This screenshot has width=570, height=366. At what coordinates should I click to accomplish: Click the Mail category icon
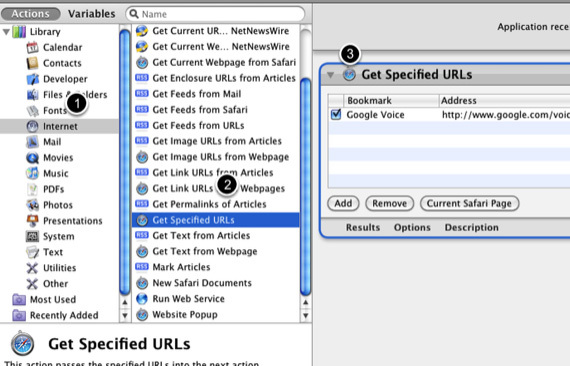[32, 142]
